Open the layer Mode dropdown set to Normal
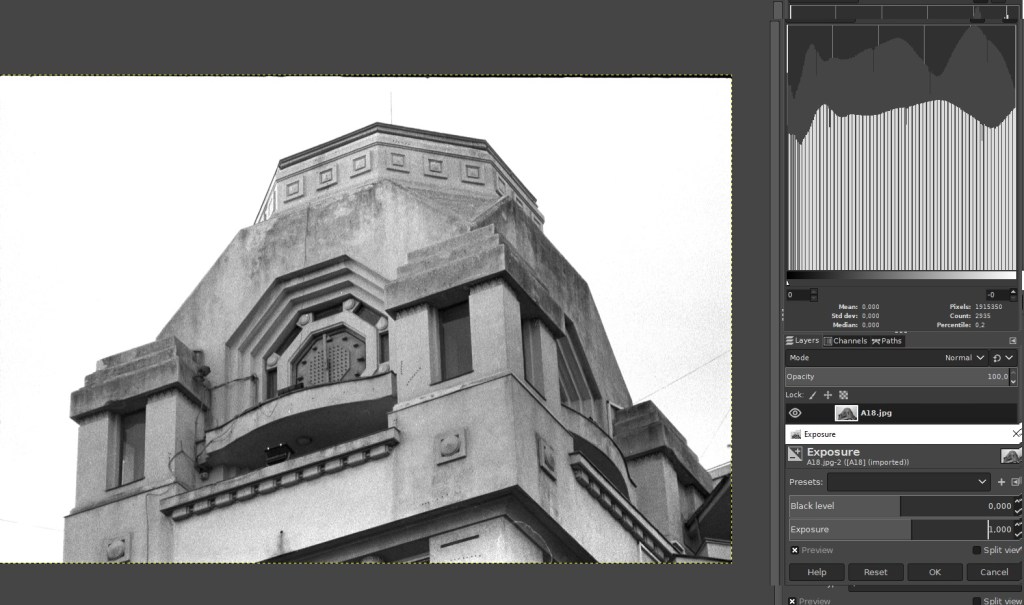1024x605 pixels. point(965,357)
